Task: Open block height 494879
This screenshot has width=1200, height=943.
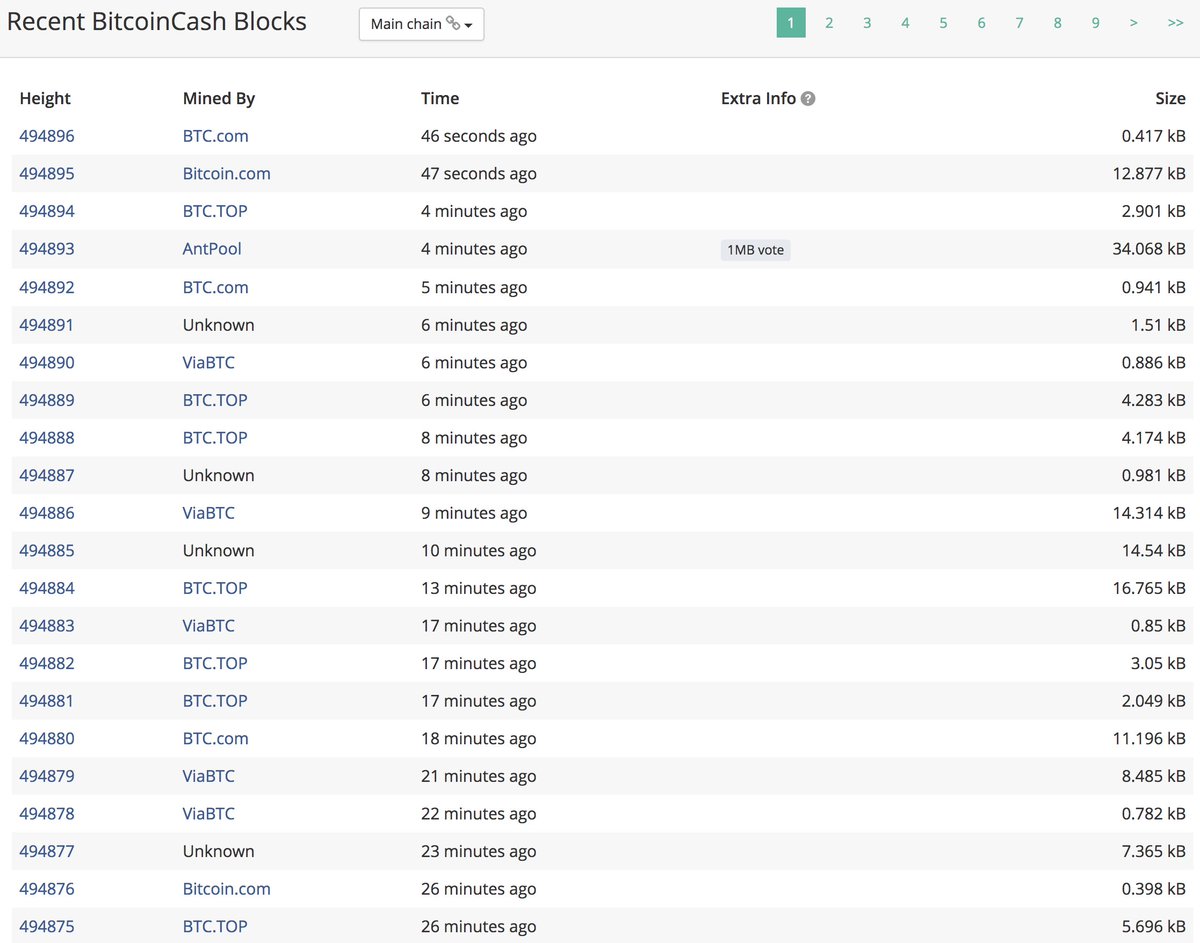Action: [47, 776]
